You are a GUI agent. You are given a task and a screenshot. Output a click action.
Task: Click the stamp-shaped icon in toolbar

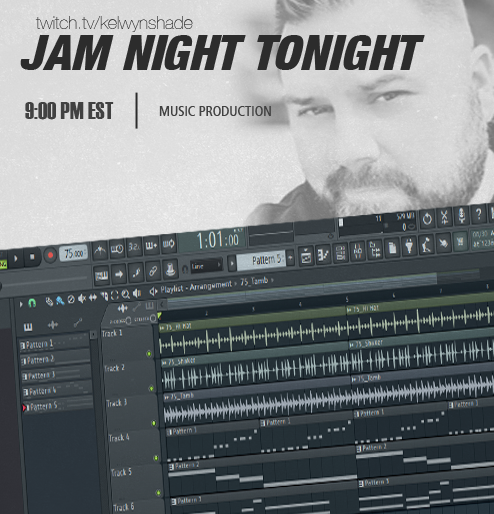pyautogui.click(x=170, y=269)
